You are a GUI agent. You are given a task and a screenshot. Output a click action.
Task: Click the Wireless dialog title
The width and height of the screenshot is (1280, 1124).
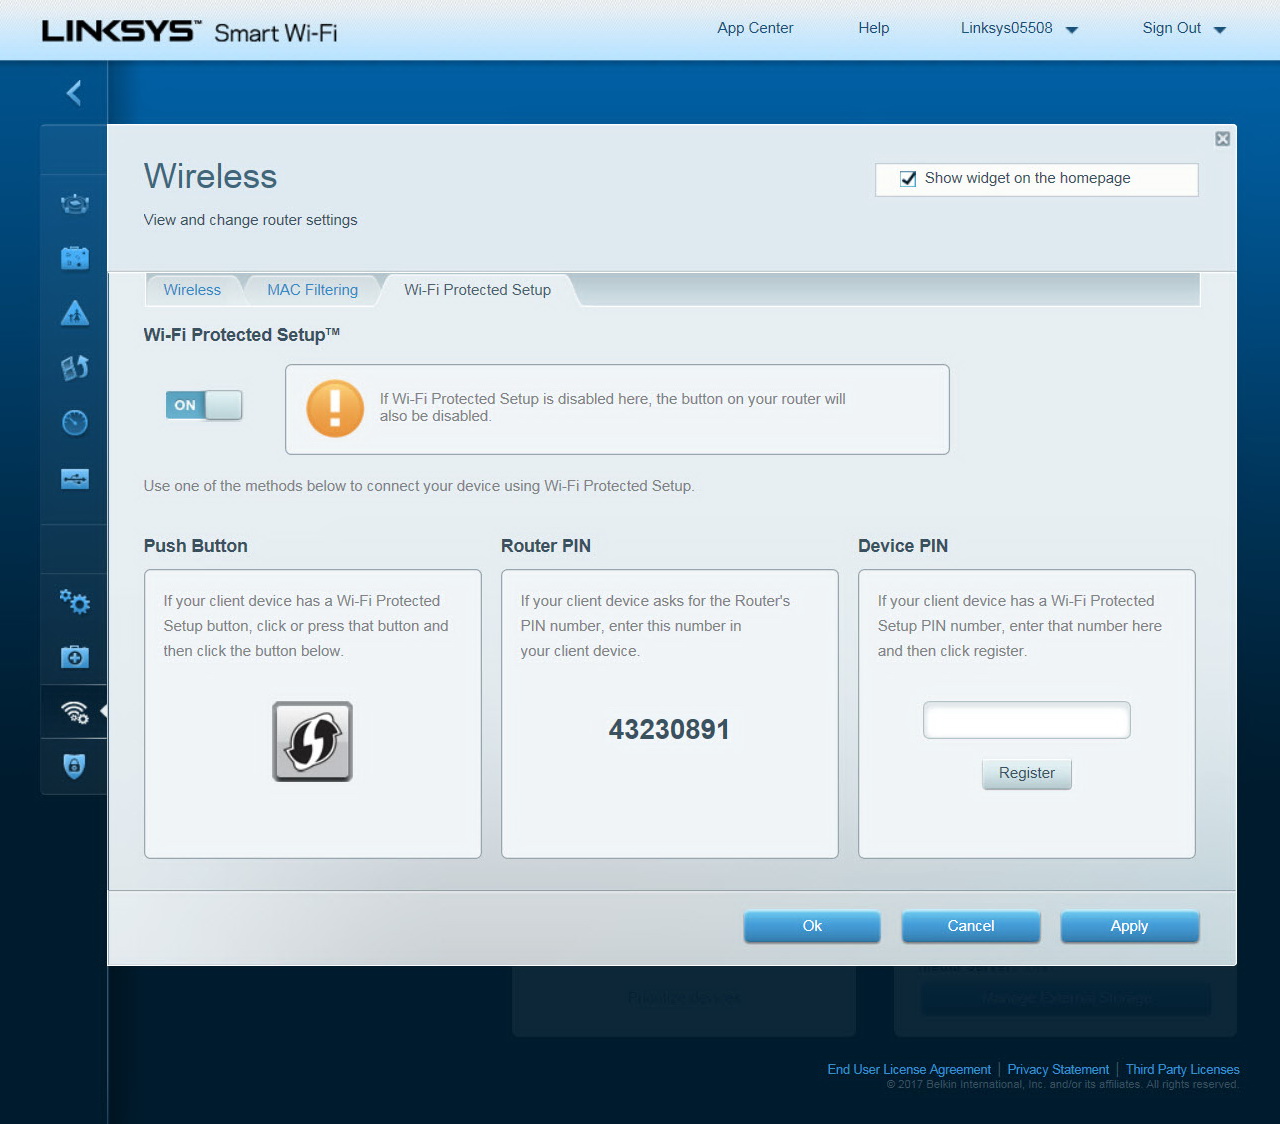[x=210, y=176]
